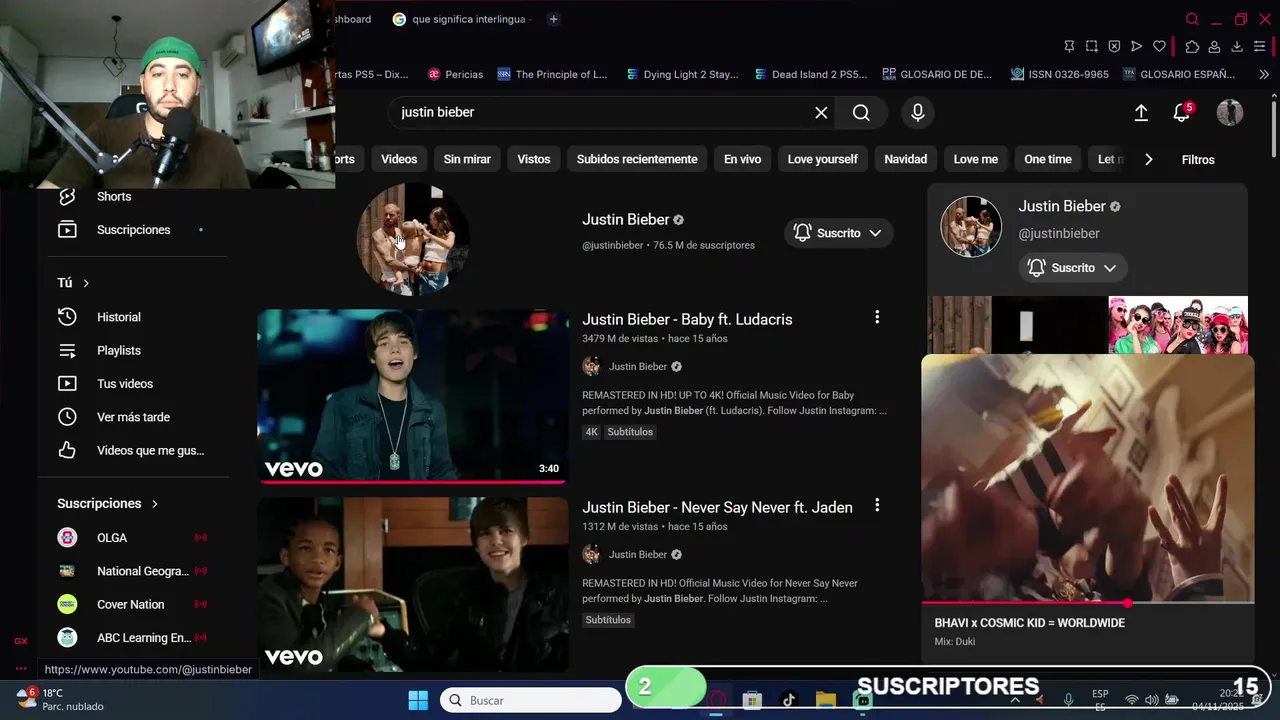1280x720 pixels.
Task: Open the upload/create video icon
Action: [x=1141, y=113]
